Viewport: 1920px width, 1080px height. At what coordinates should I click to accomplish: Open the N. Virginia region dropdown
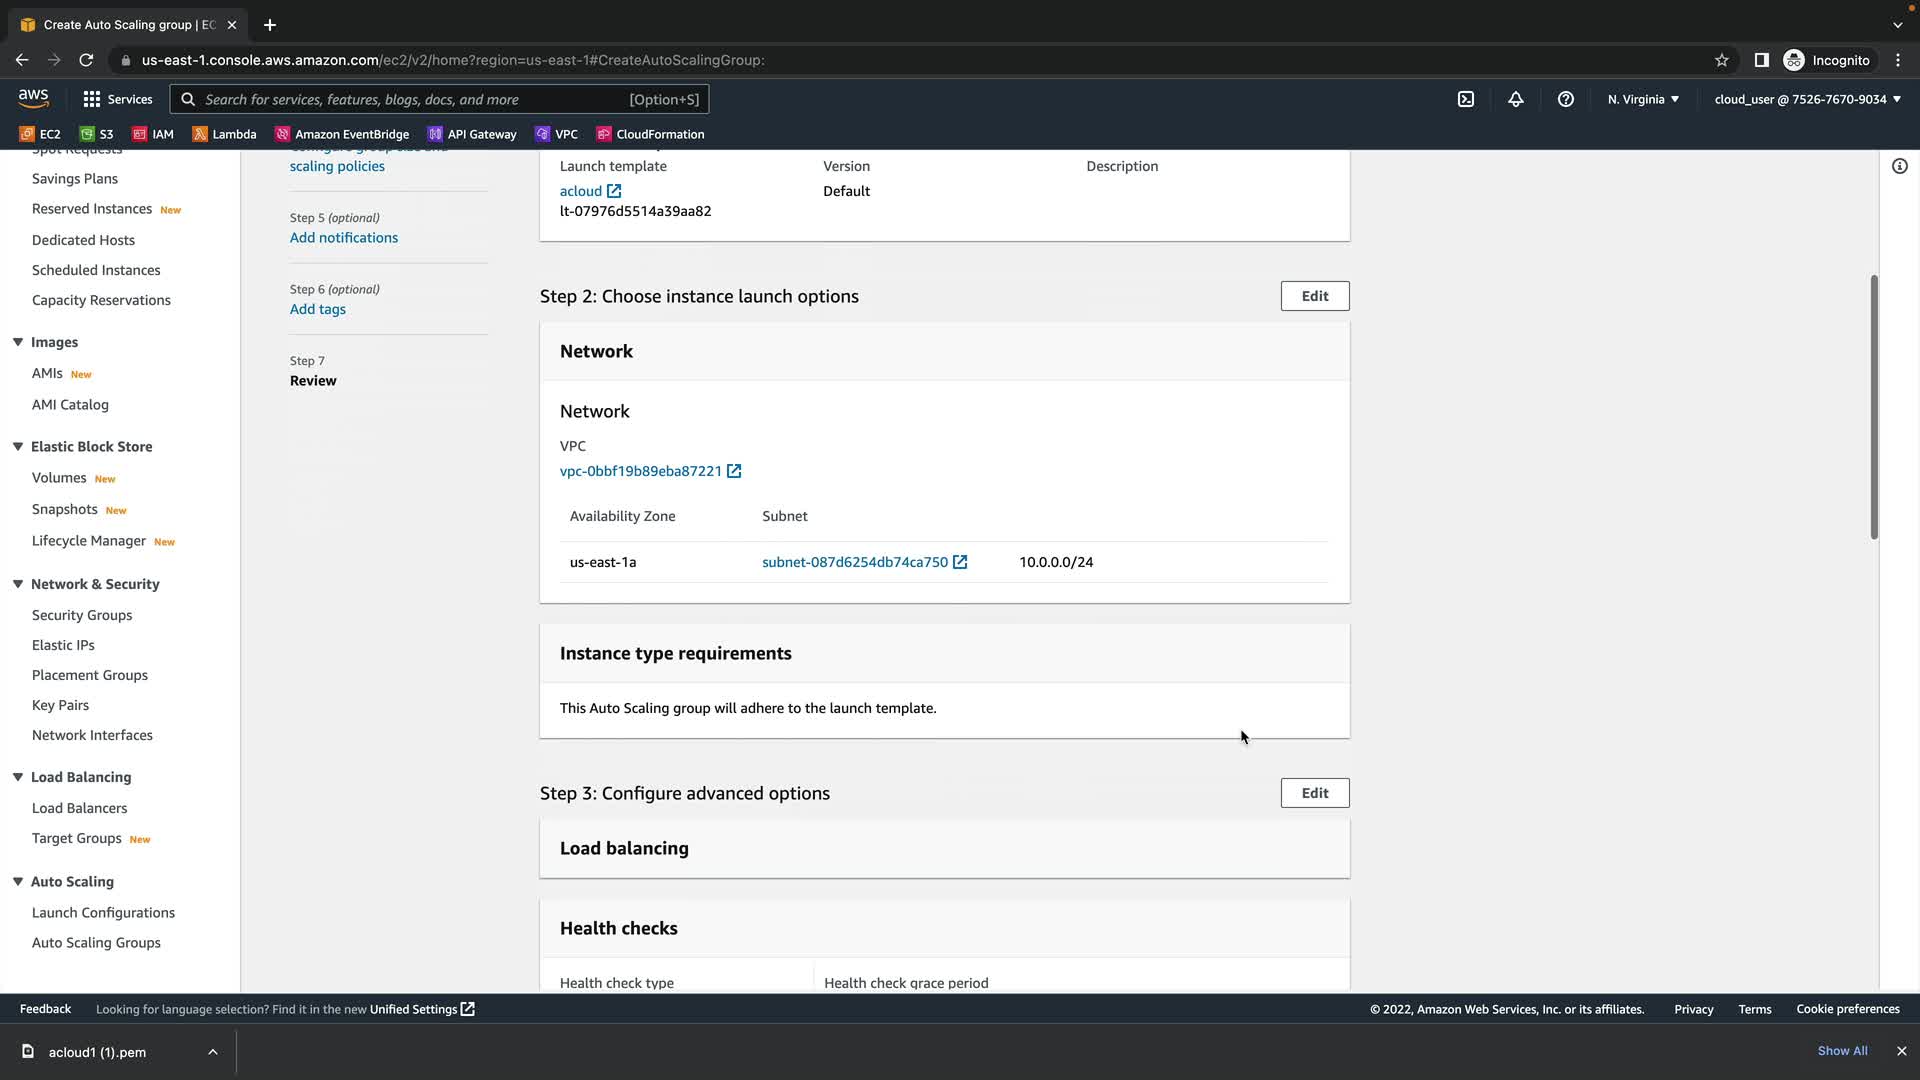pos(1643,99)
